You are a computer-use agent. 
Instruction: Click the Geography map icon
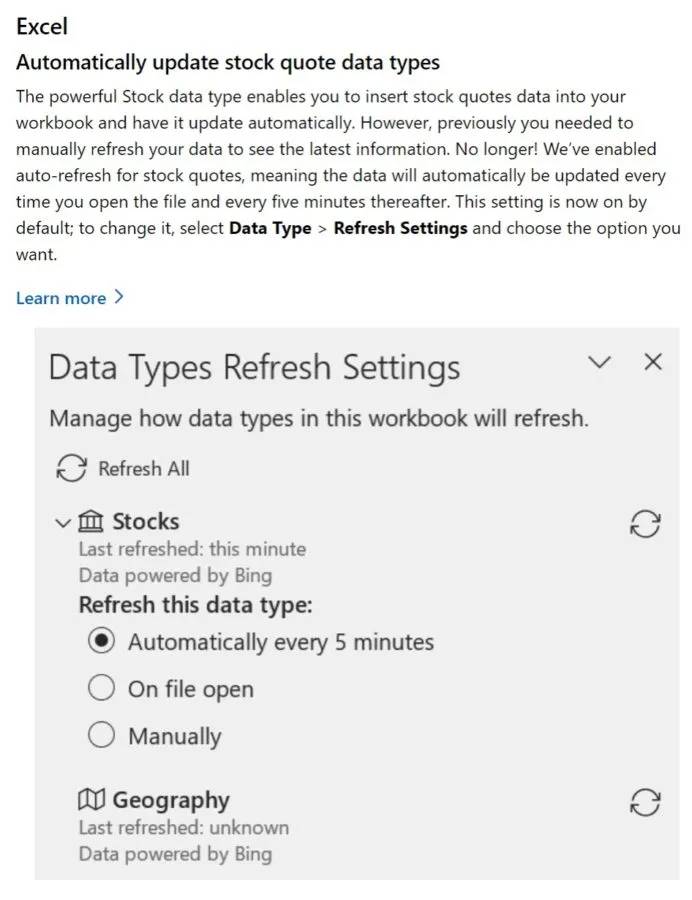tap(91, 799)
